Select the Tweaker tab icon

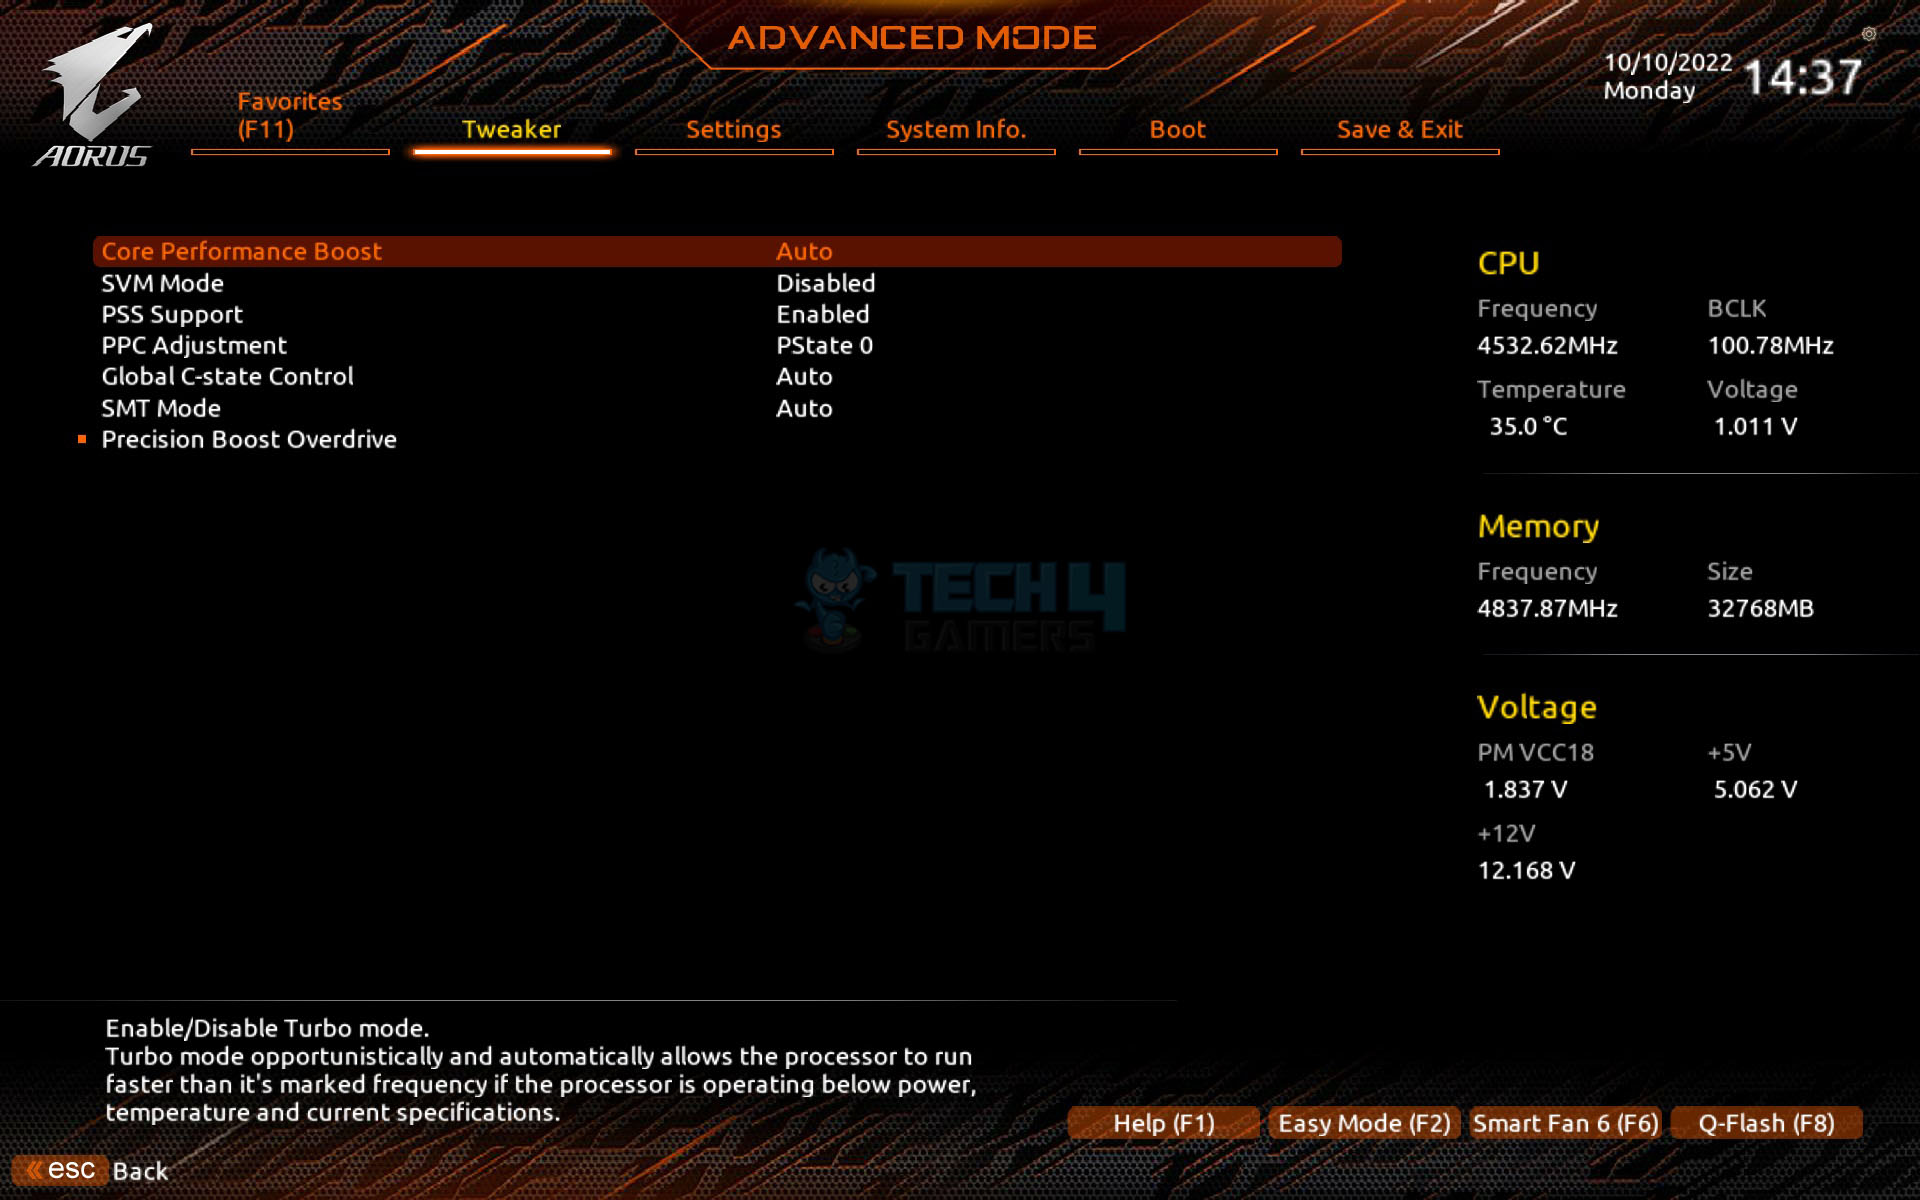point(511,127)
